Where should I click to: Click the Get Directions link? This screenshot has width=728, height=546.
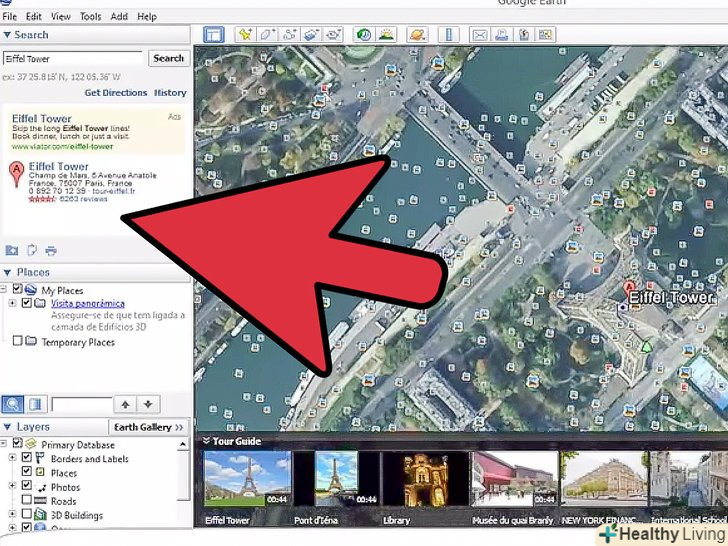pyautogui.click(x=115, y=93)
